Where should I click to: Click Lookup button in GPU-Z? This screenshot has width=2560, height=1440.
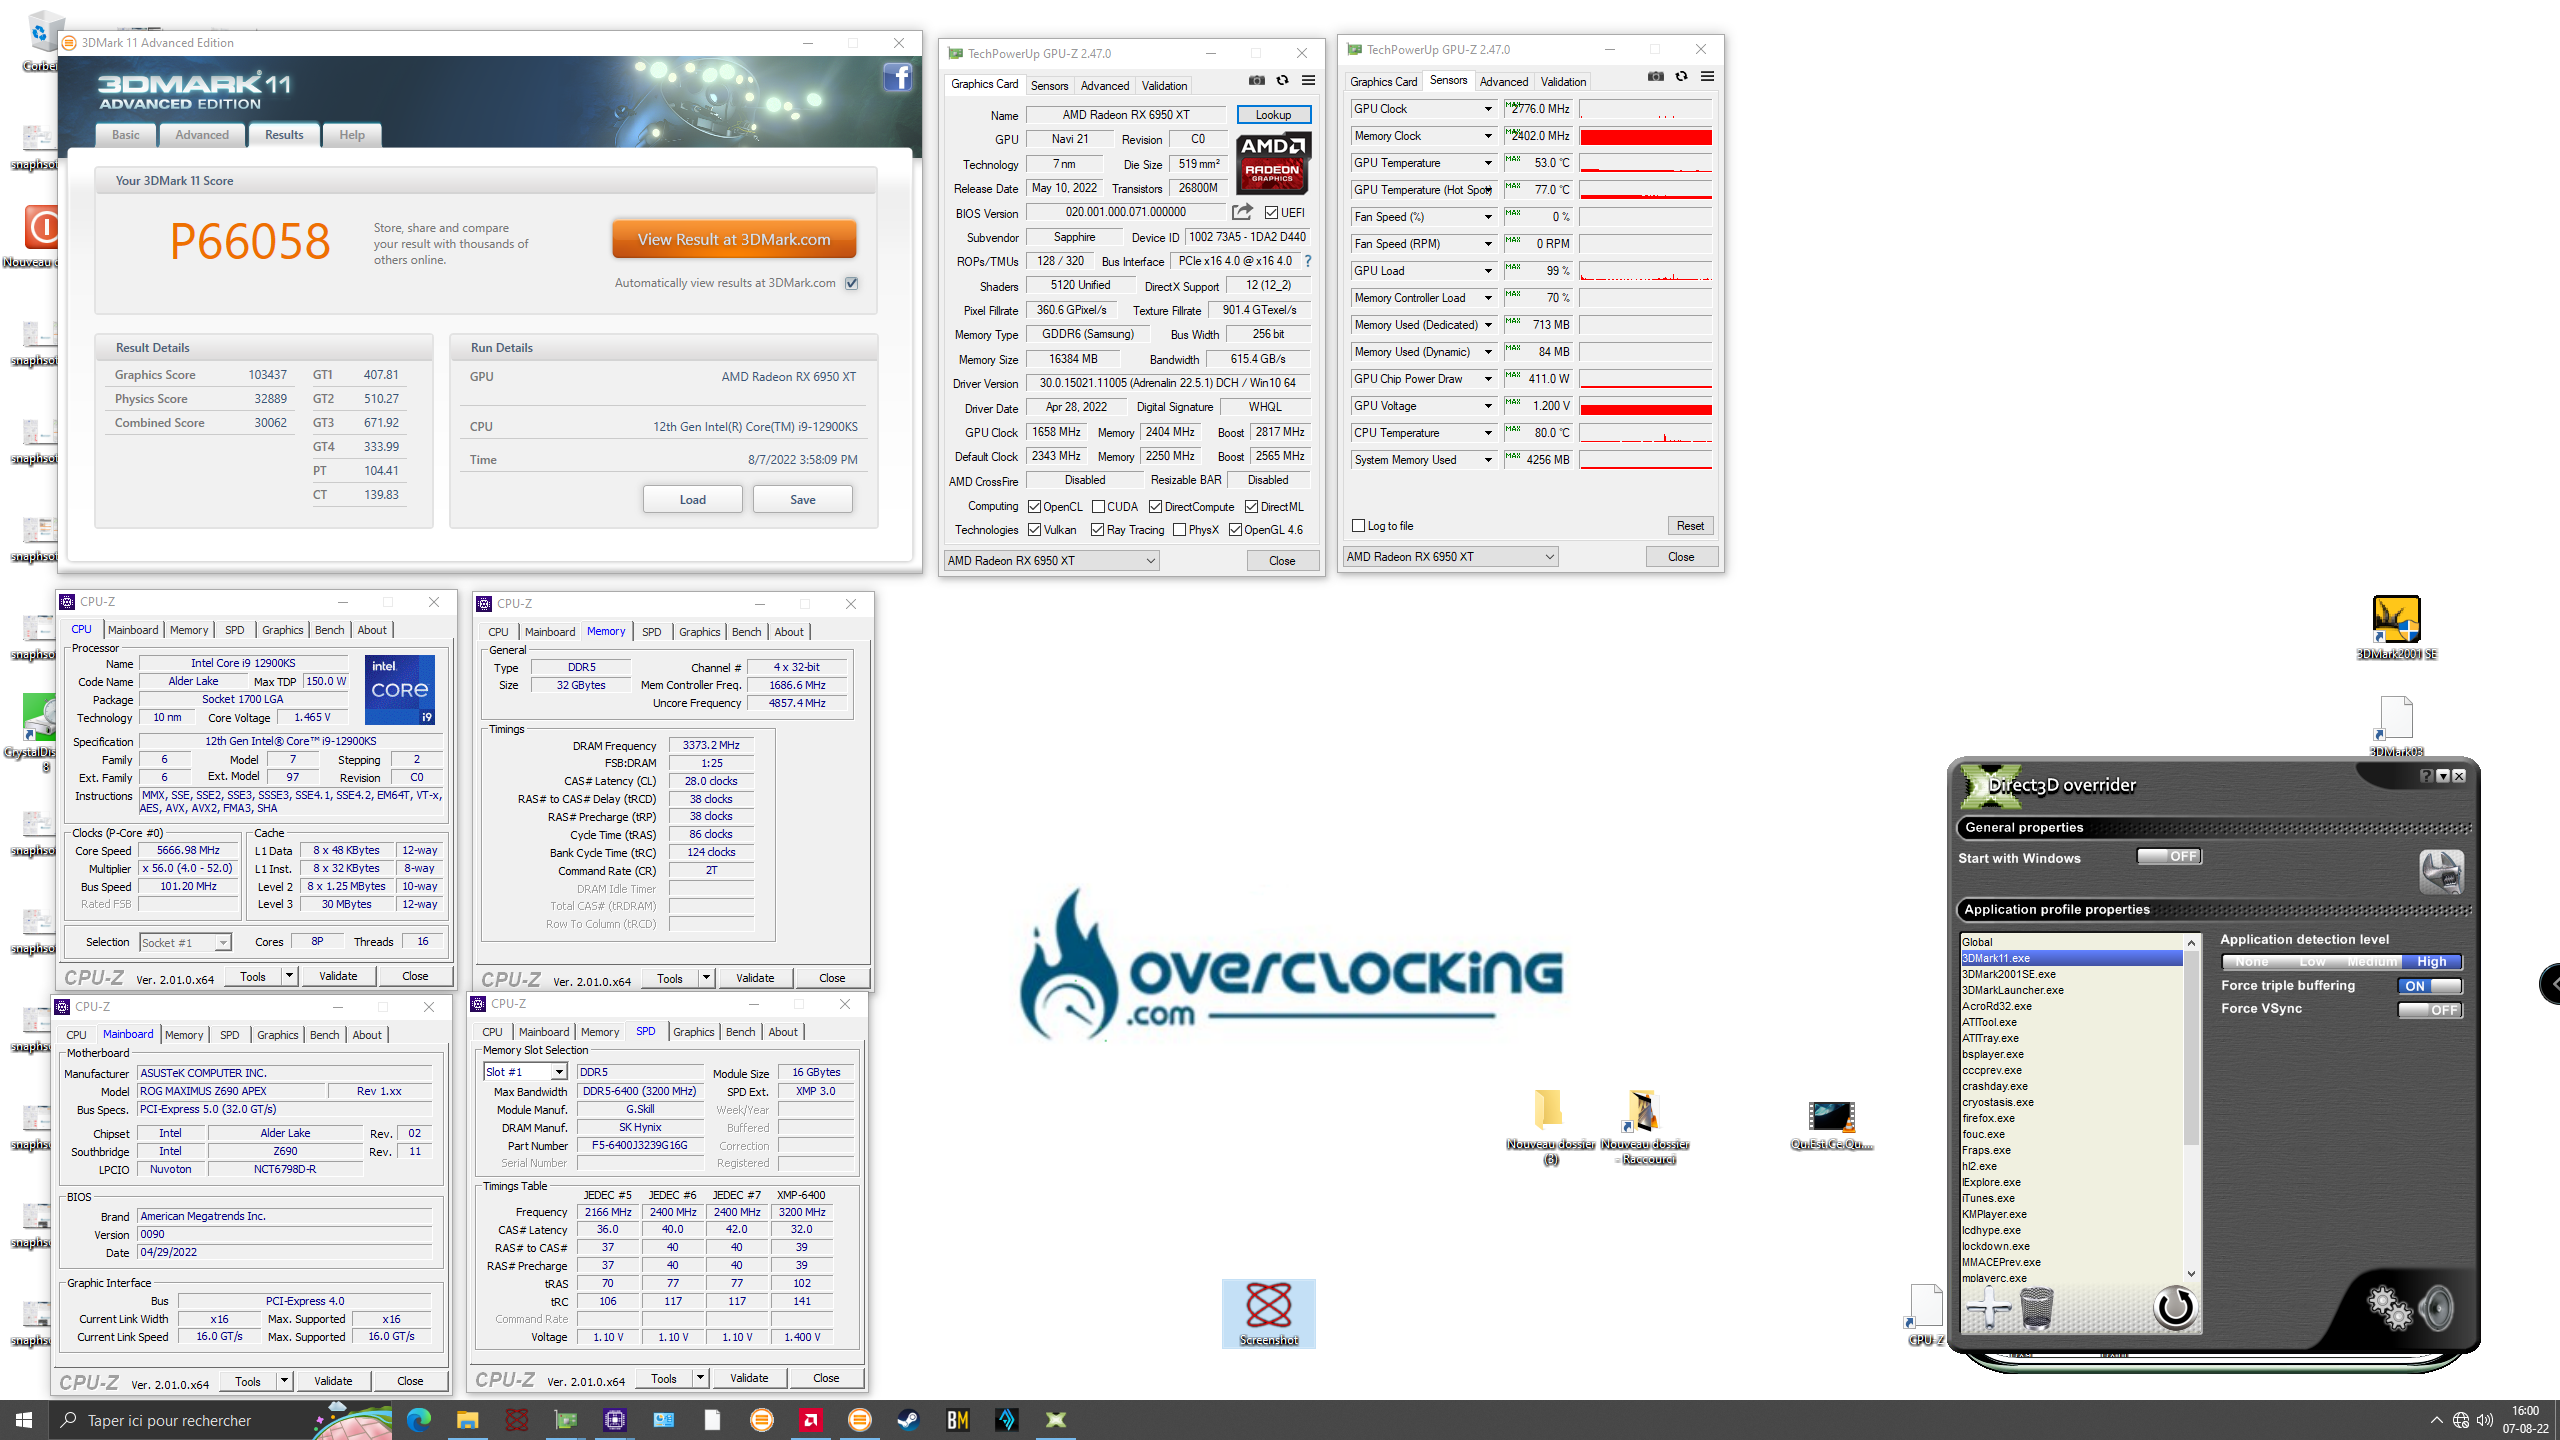1273,115
